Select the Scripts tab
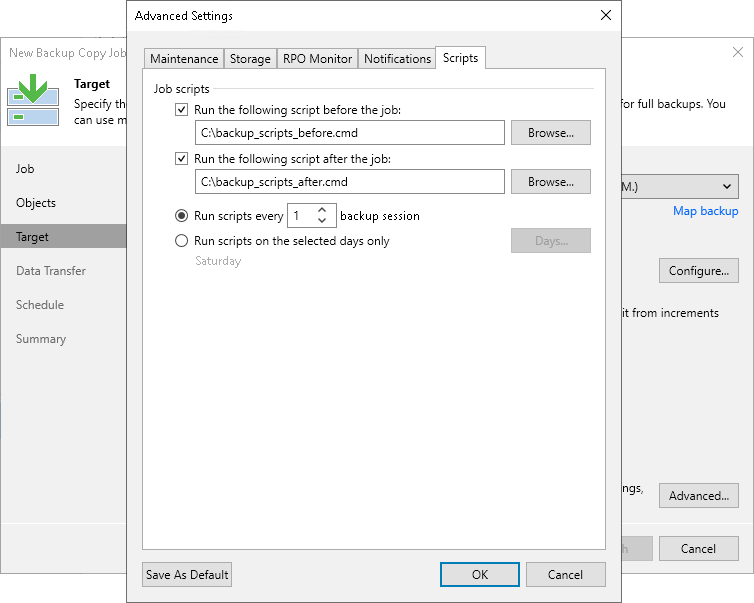The width and height of the screenshot is (754, 603). point(460,58)
